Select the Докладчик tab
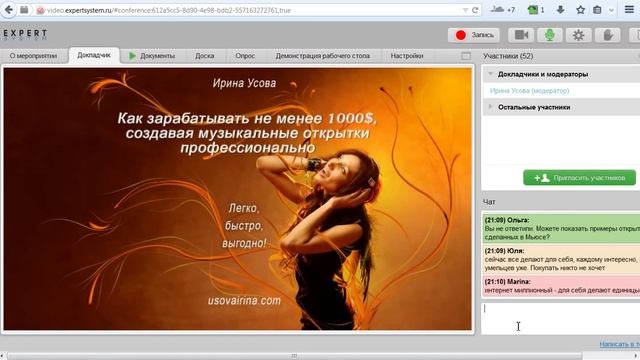Screen dimensions: 640x360 94,55
